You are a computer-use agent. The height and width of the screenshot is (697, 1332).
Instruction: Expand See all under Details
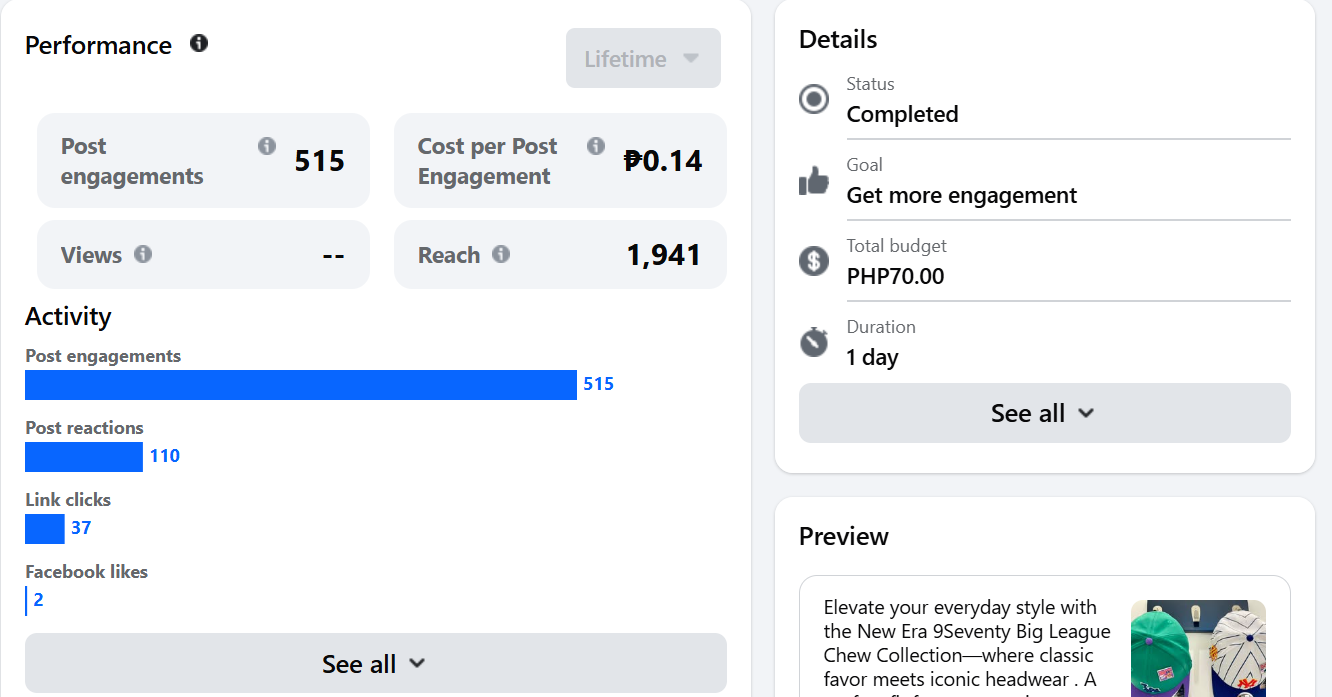coord(1044,413)
